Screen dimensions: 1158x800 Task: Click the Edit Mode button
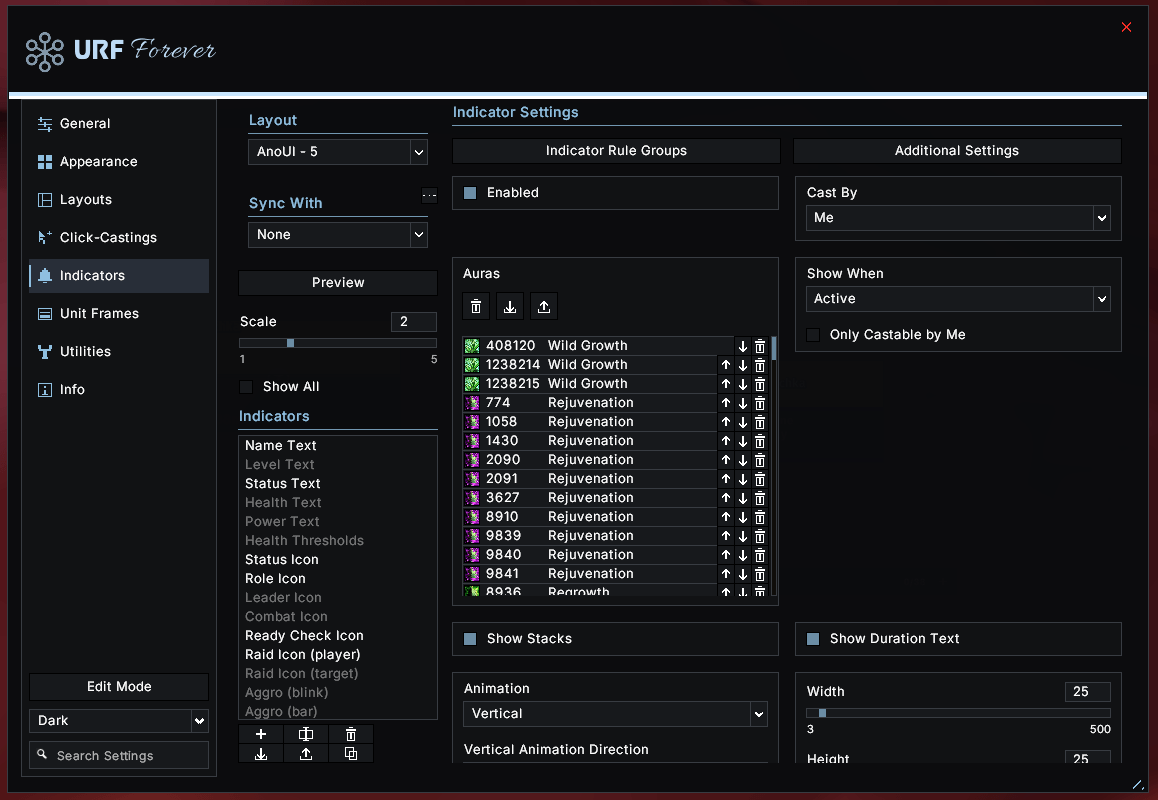point(119,687)
